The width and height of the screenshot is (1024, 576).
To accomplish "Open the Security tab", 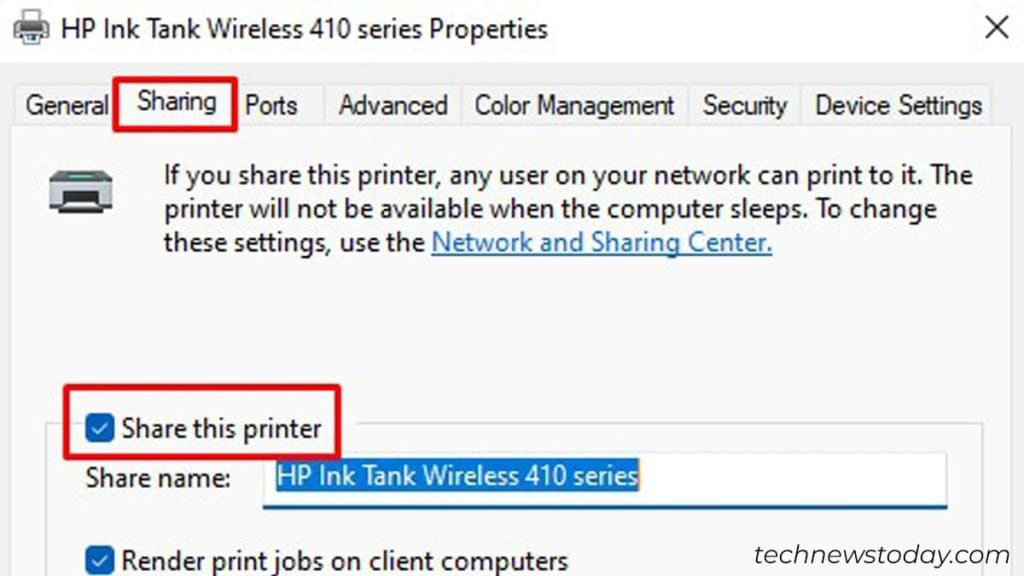I will 744,105.
